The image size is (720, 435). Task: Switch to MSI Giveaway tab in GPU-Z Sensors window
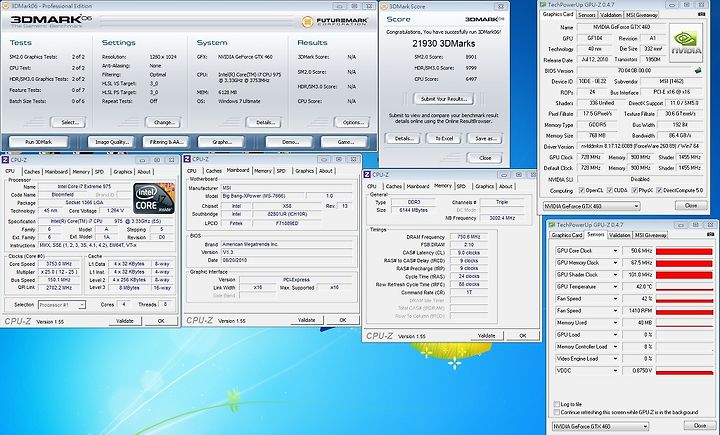pos(650,235)
